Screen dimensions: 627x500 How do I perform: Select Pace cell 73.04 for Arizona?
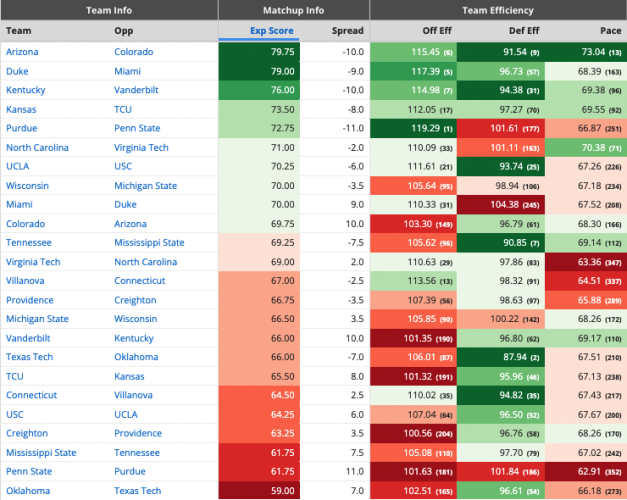coord(586,52)
